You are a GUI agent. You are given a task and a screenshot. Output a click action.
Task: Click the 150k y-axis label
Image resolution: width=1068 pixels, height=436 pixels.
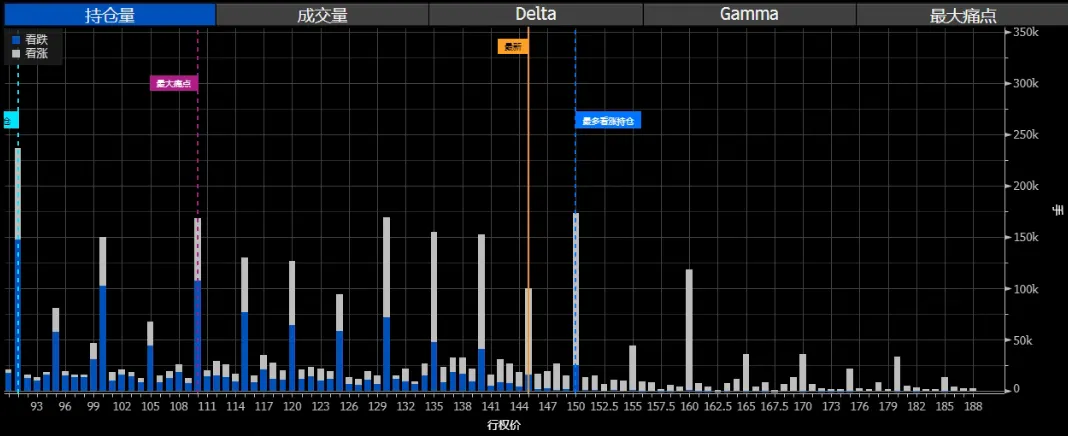tap(1026, 237)
